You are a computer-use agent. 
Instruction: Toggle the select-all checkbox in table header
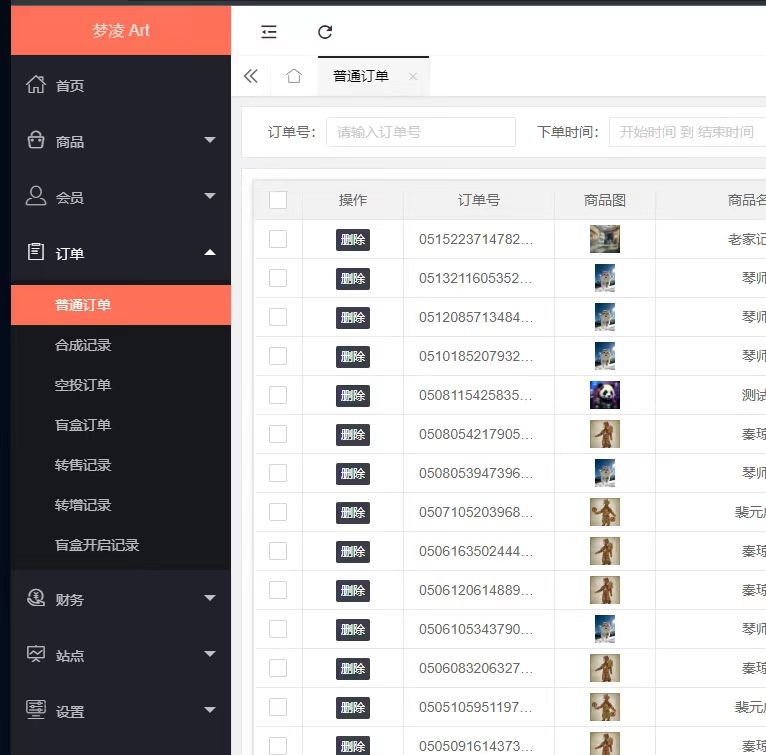tap(278, 200)
